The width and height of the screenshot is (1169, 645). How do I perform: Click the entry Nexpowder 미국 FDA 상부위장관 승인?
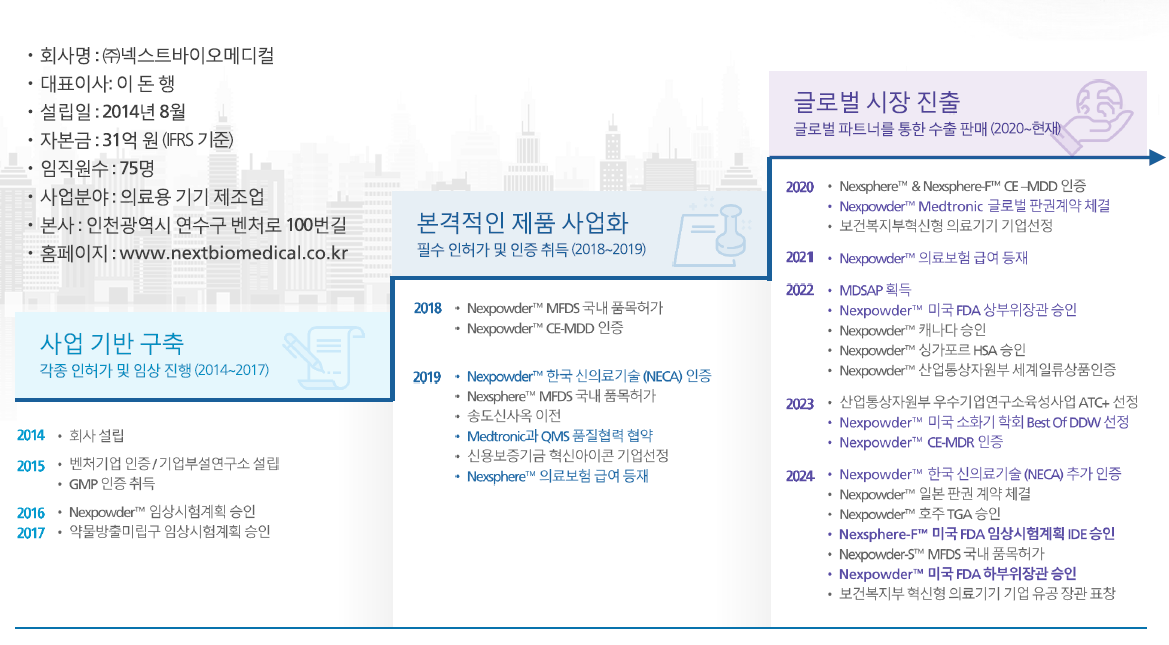tap(958, 310)
